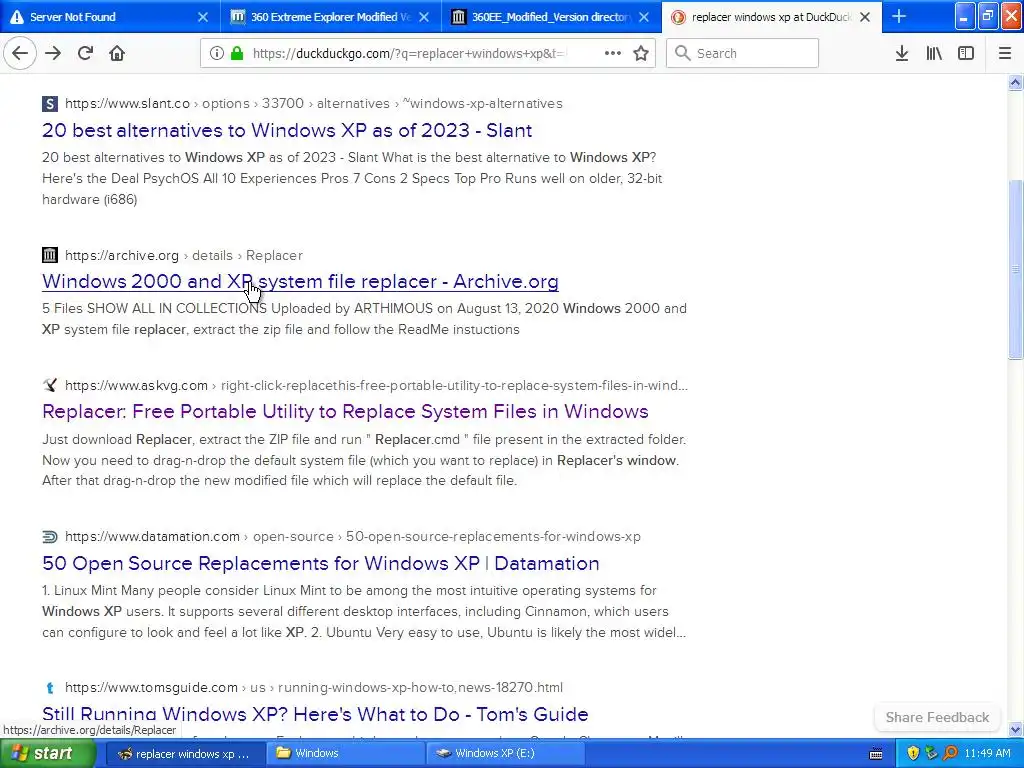Click the system clock 11:49 AM
This screenshot has width=1024, height=768.
click(x=987, y=754)
